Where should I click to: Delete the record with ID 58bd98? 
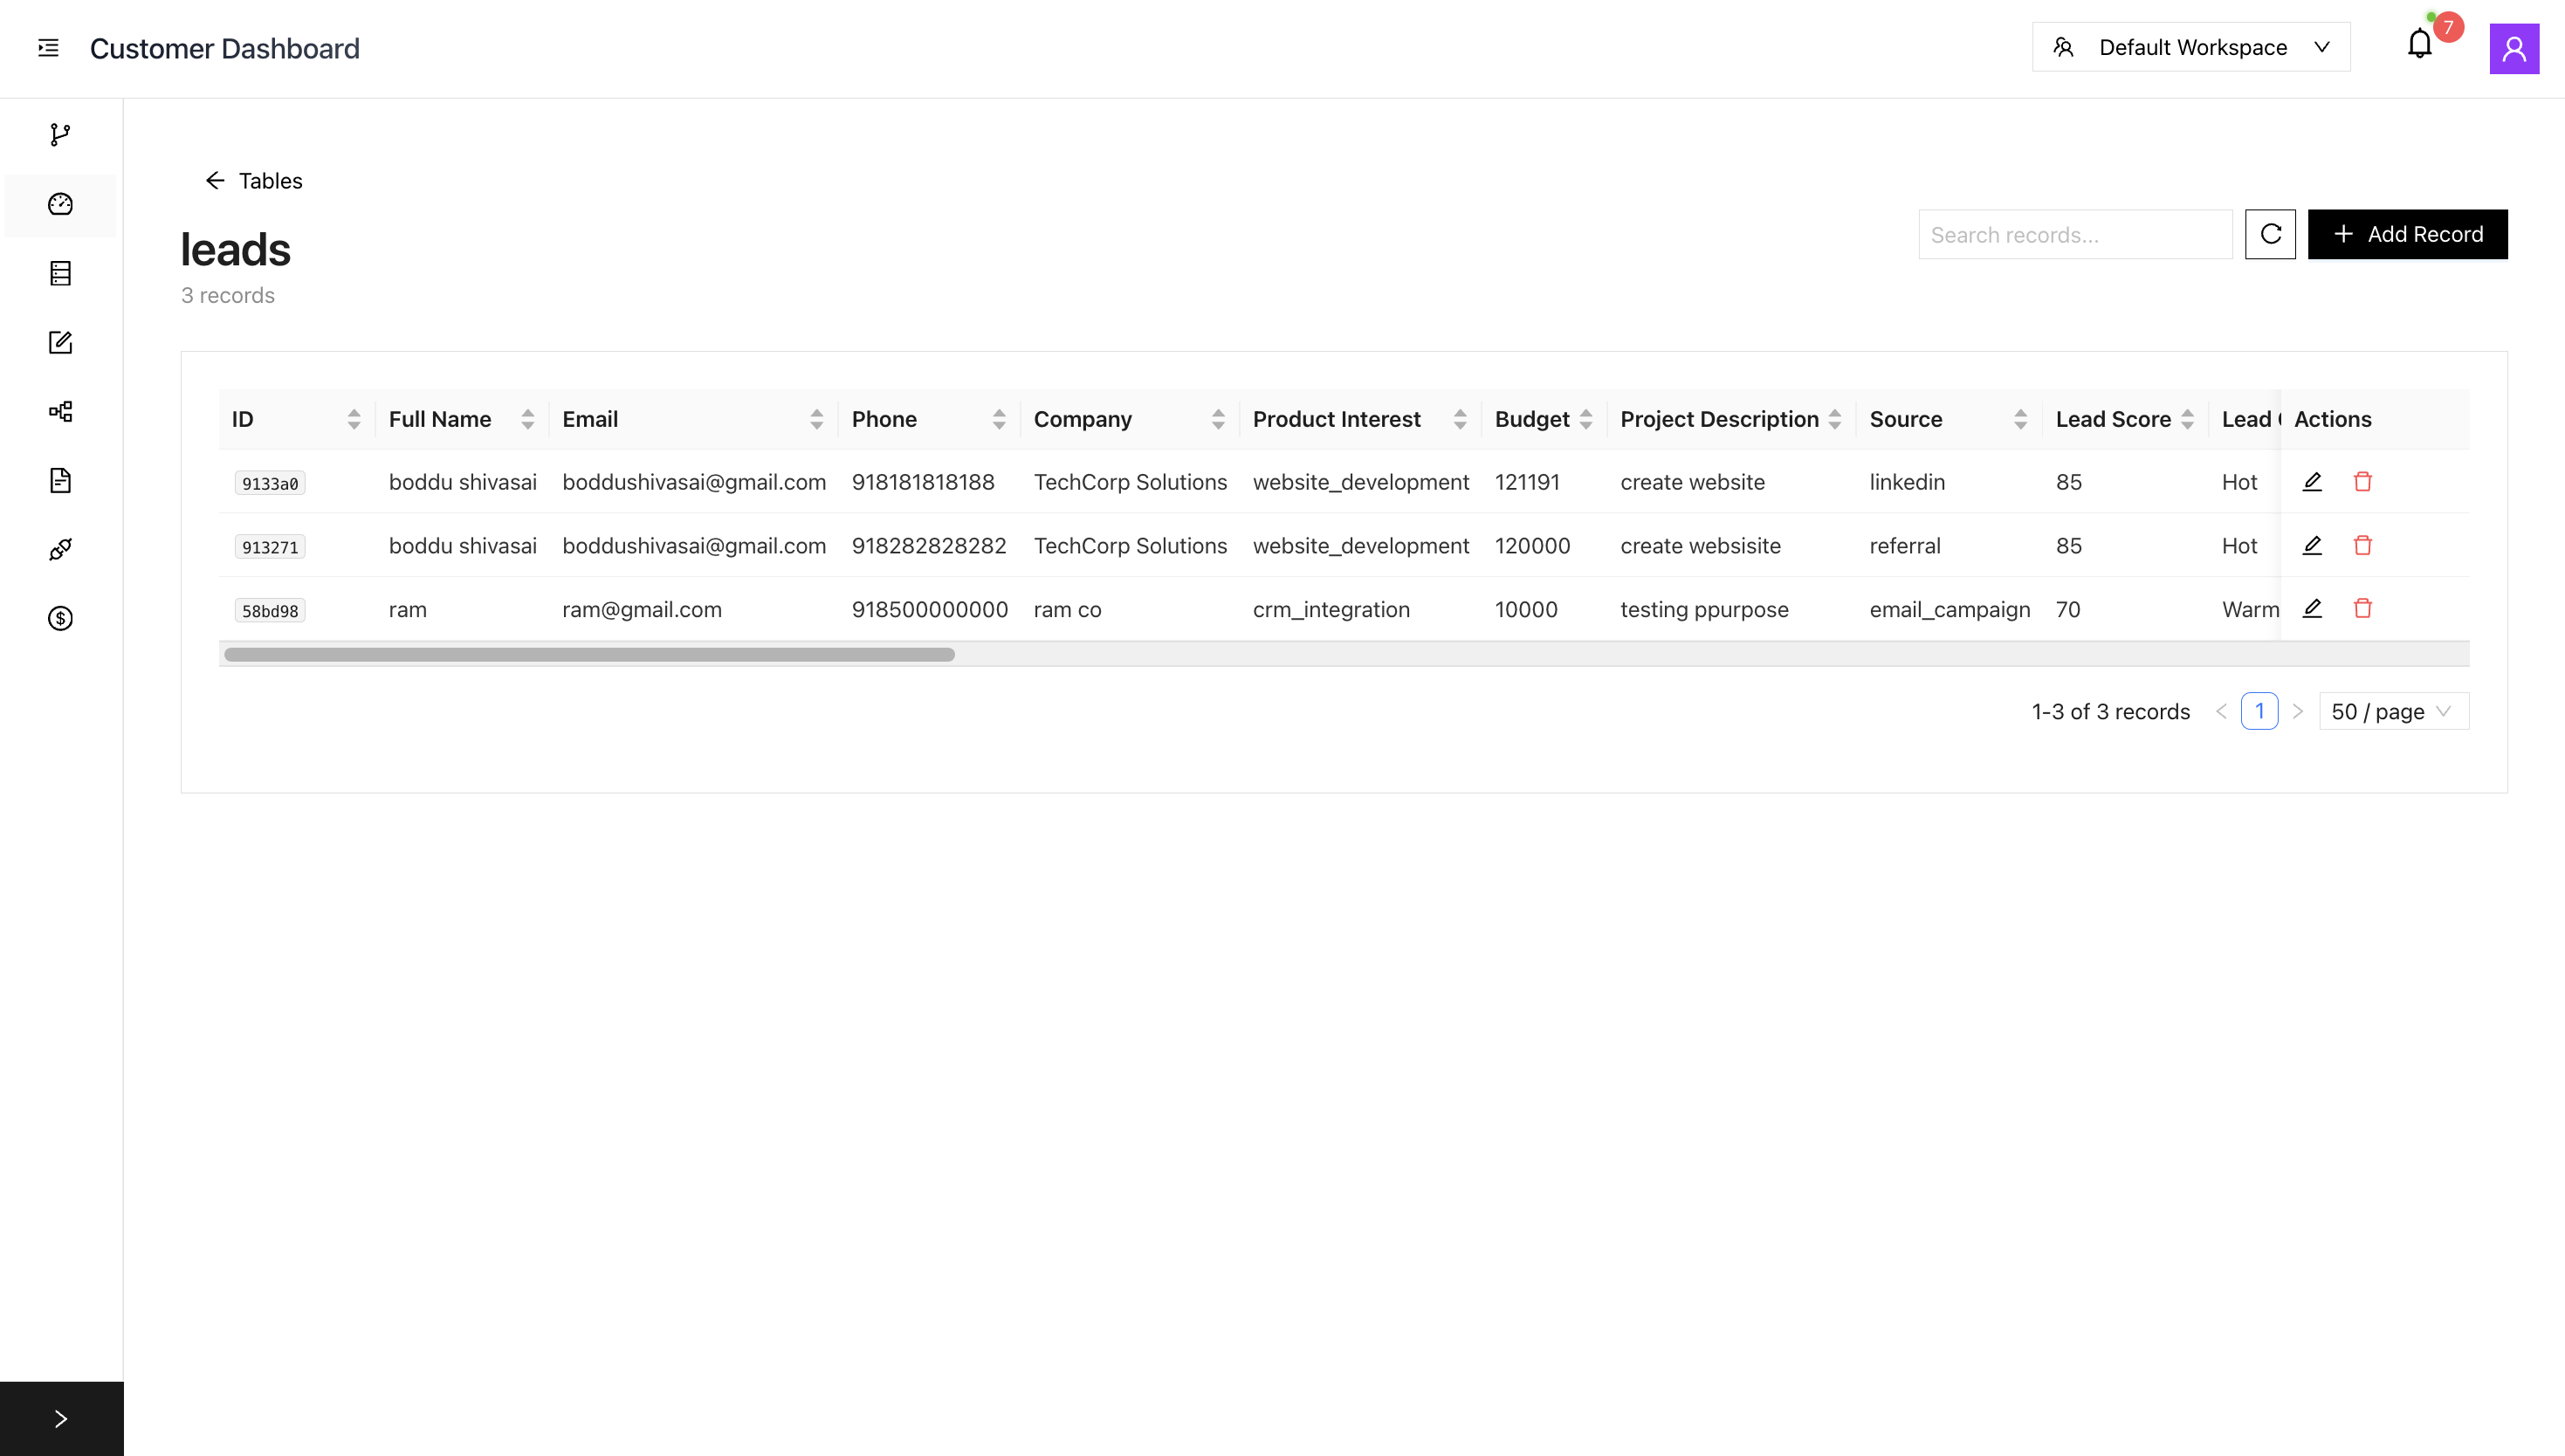[2362, 608]
